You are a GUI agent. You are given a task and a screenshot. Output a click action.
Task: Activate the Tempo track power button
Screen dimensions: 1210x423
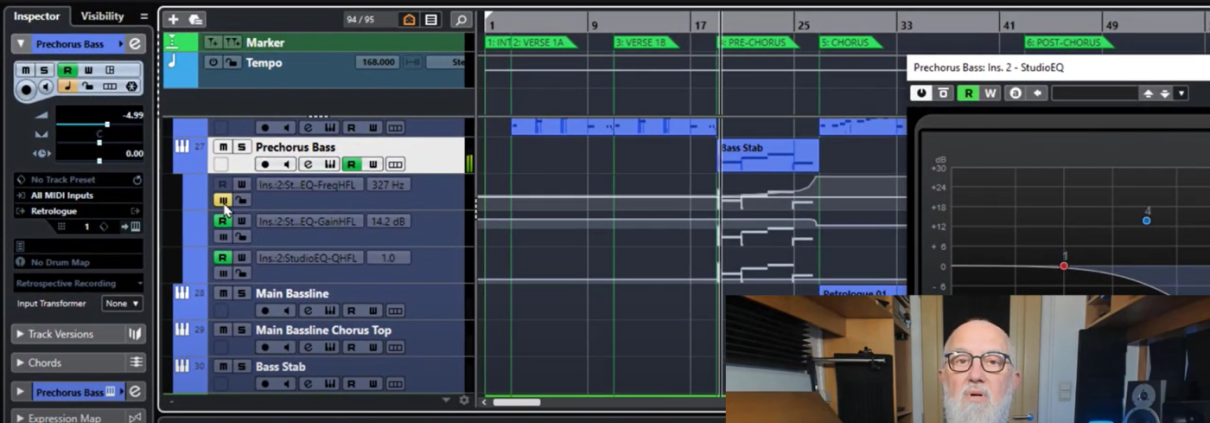point(212,62)
